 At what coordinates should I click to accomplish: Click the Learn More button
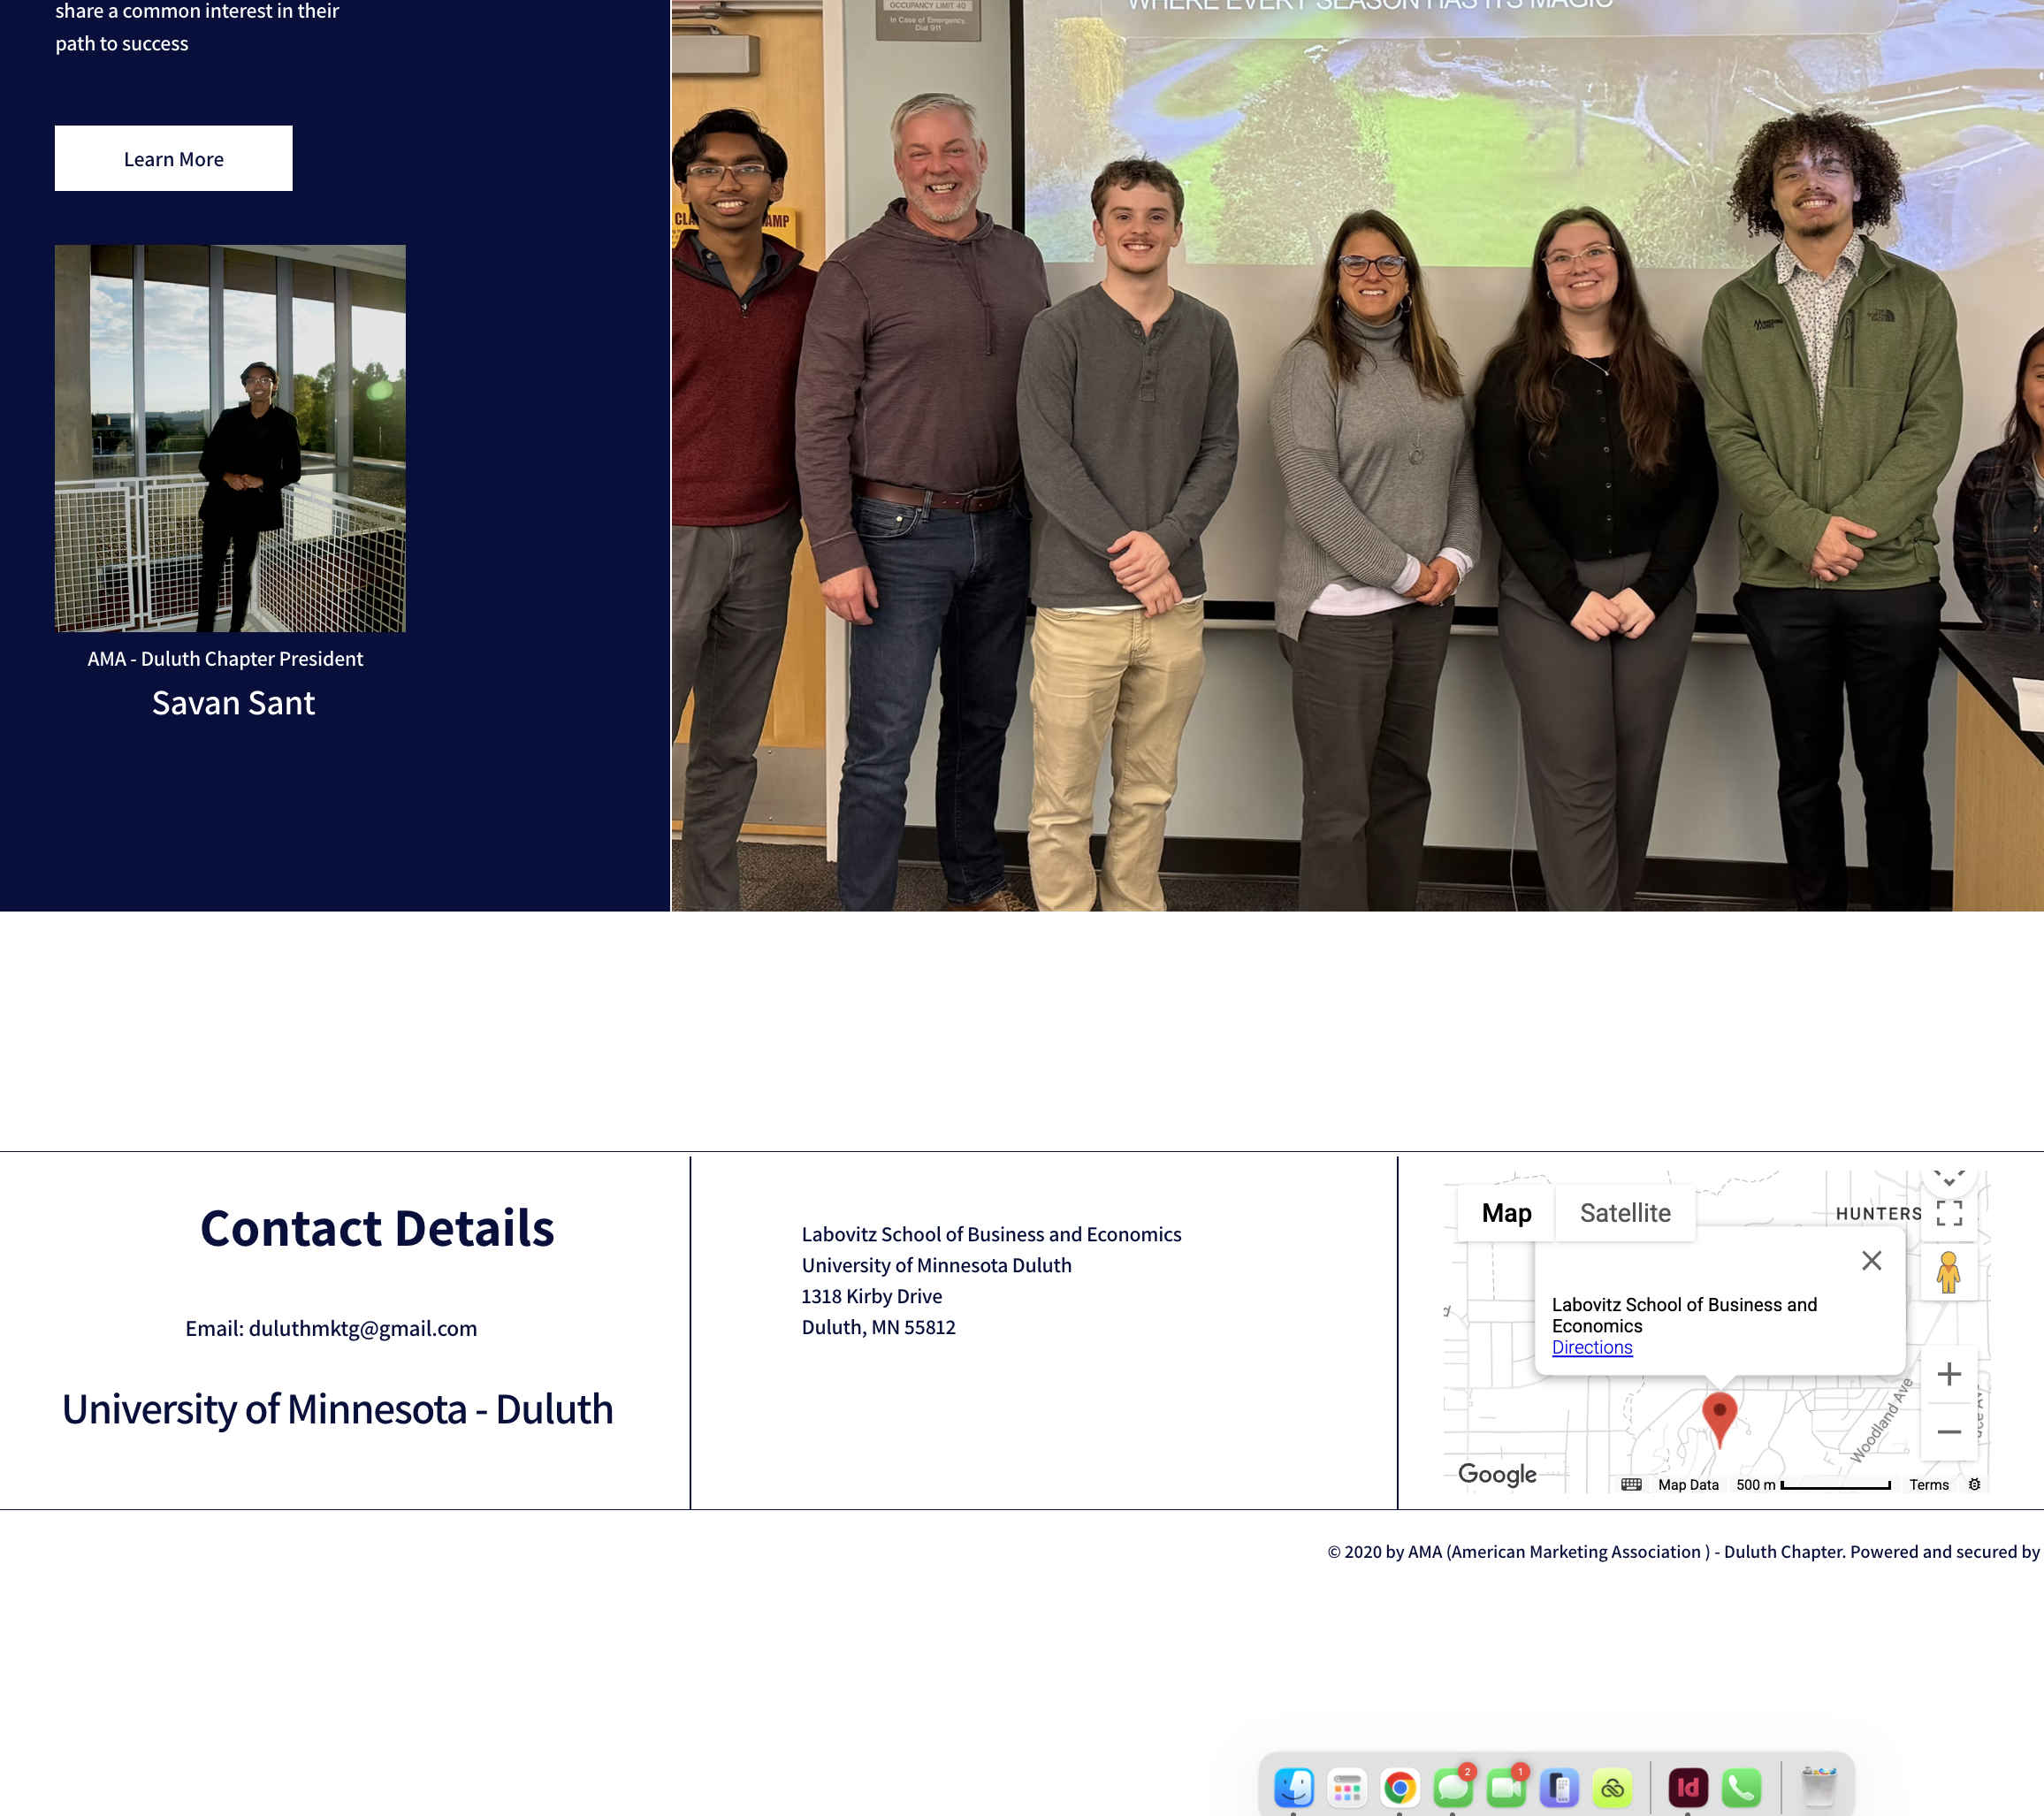[x=173, y=158]
